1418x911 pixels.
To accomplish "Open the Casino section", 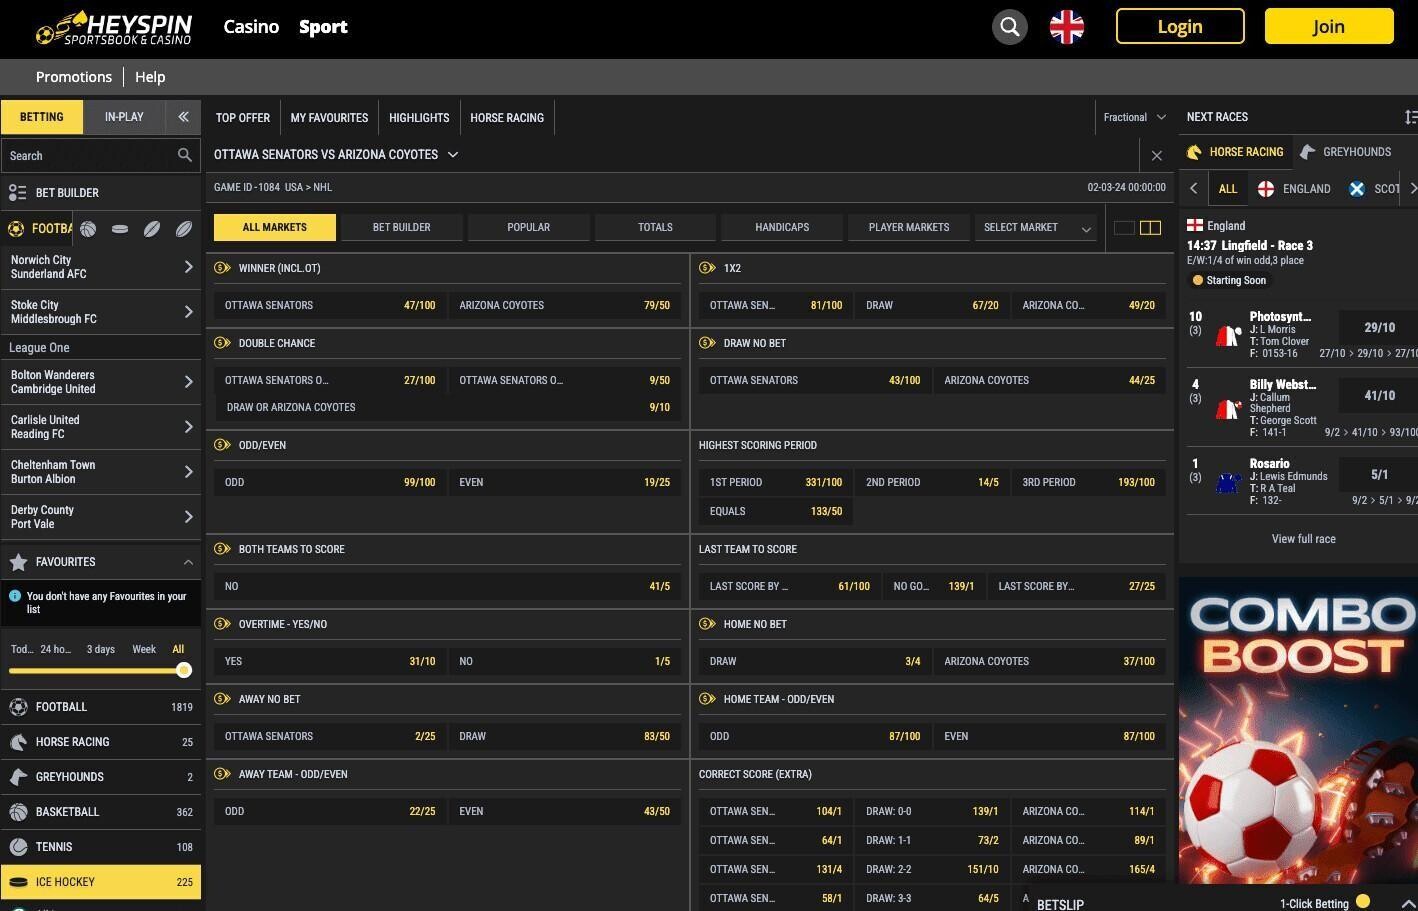I will point(251,27).
